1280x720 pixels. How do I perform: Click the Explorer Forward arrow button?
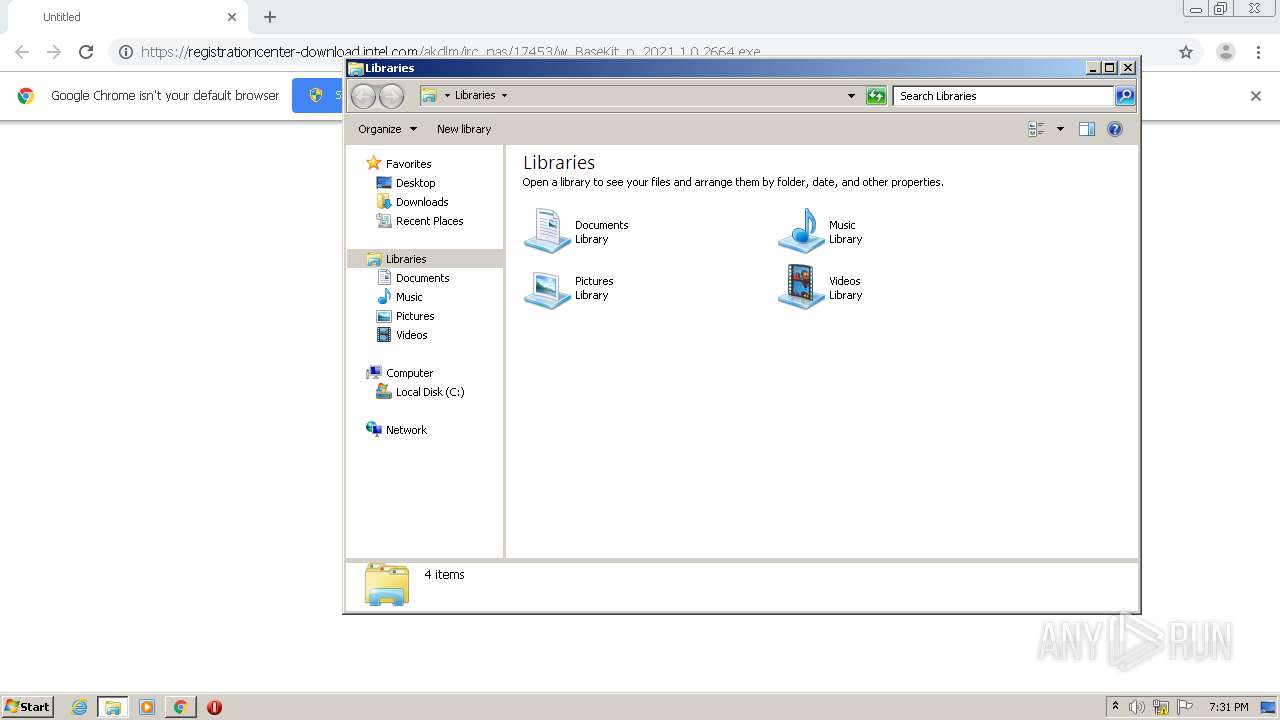coord(391,96)
